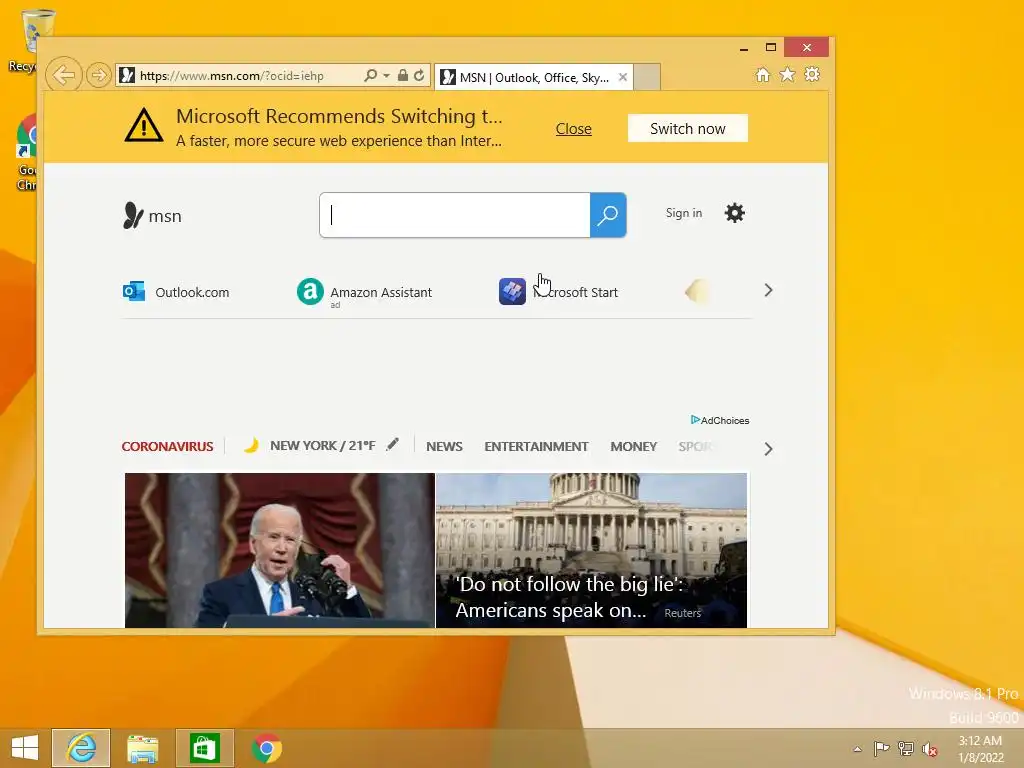This screenshot has width=1024, height=768.
Task: Click the browser Forward arrow button
Action: coord(99,75)
